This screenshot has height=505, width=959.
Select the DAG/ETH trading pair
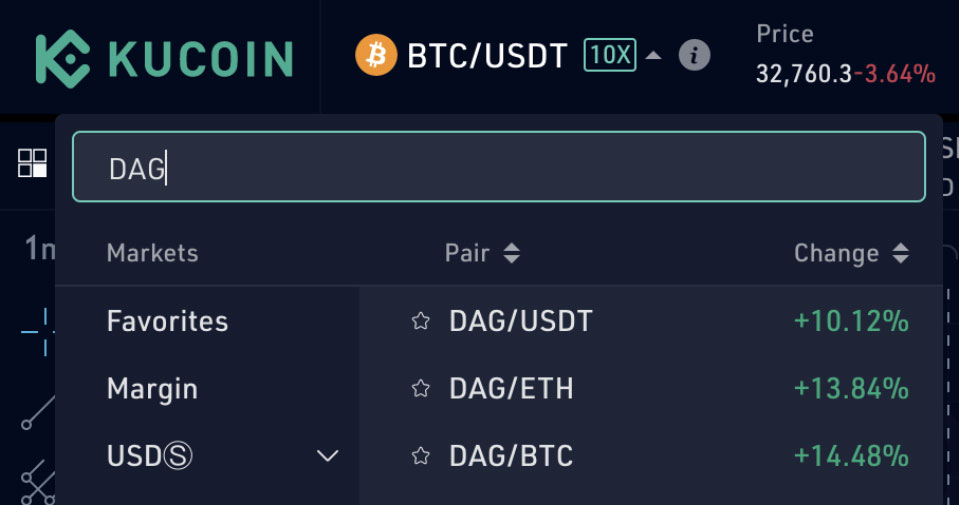pos(511,388)
